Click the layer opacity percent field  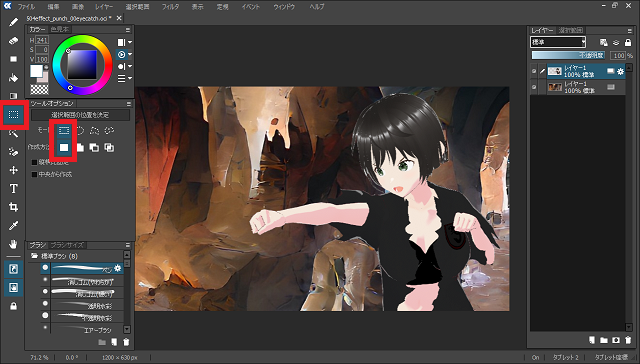pyautogui.click(x=618, y=55)
